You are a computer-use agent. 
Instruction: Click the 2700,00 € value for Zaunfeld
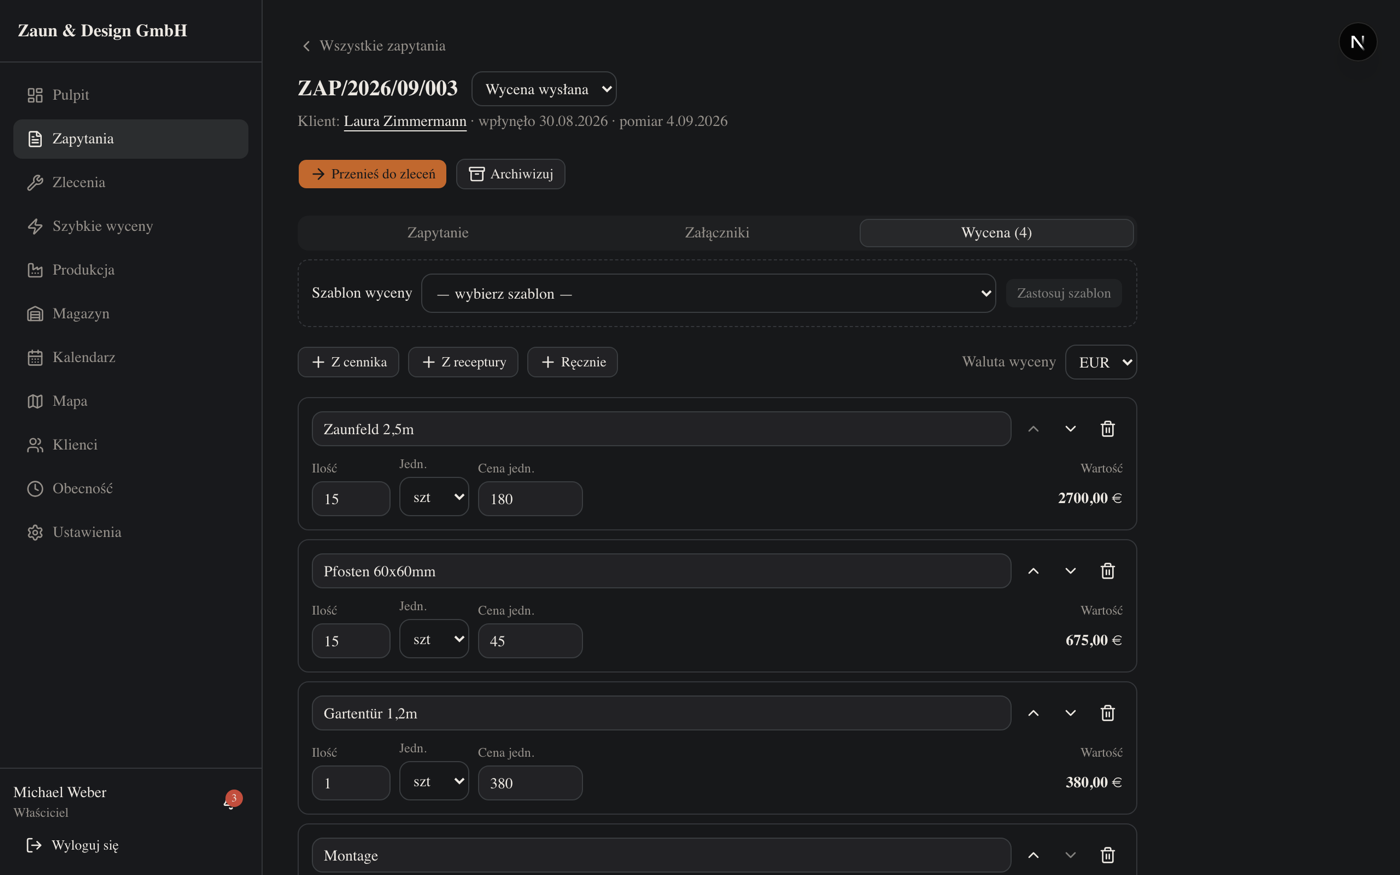click(1090, 498)
